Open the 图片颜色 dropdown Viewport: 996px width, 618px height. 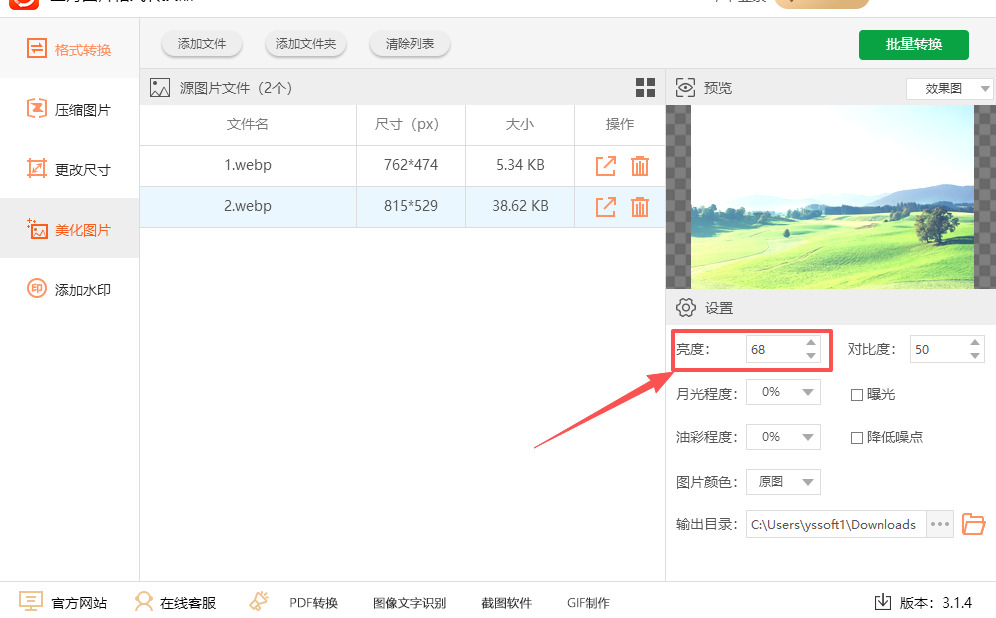point(783,482)
